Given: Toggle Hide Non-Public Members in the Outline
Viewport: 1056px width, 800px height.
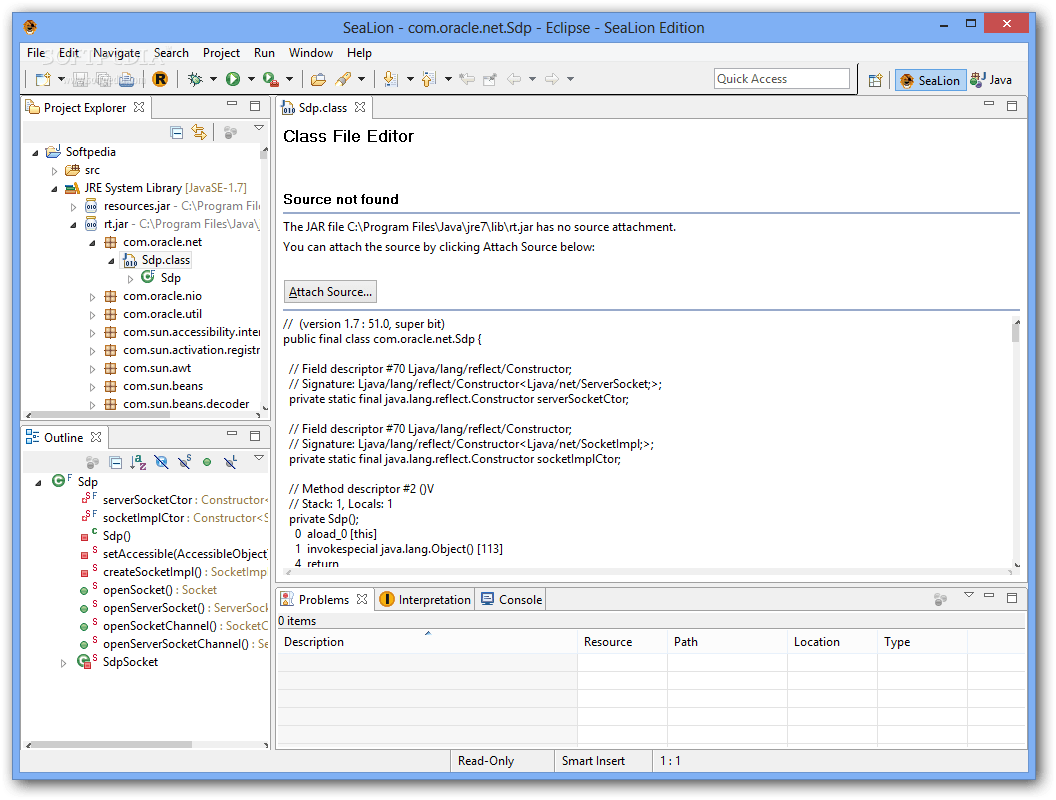Looking at the screenshot, I should [x=207, y=463].
